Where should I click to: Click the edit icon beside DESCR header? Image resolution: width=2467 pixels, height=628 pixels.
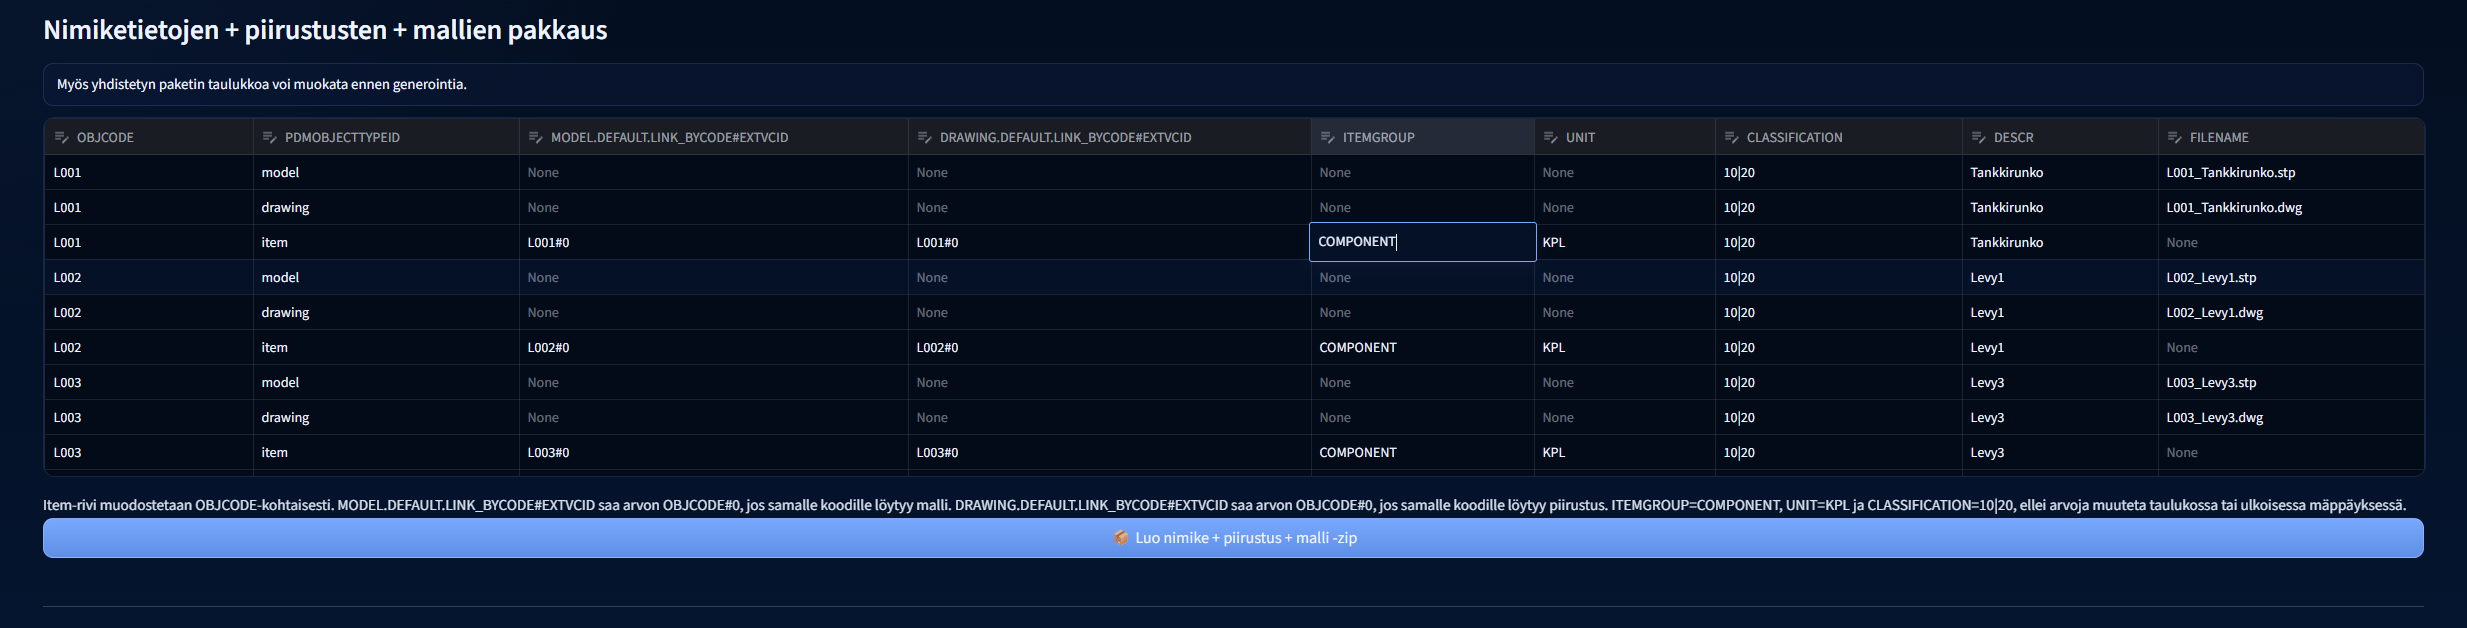tap(1978, 137)
